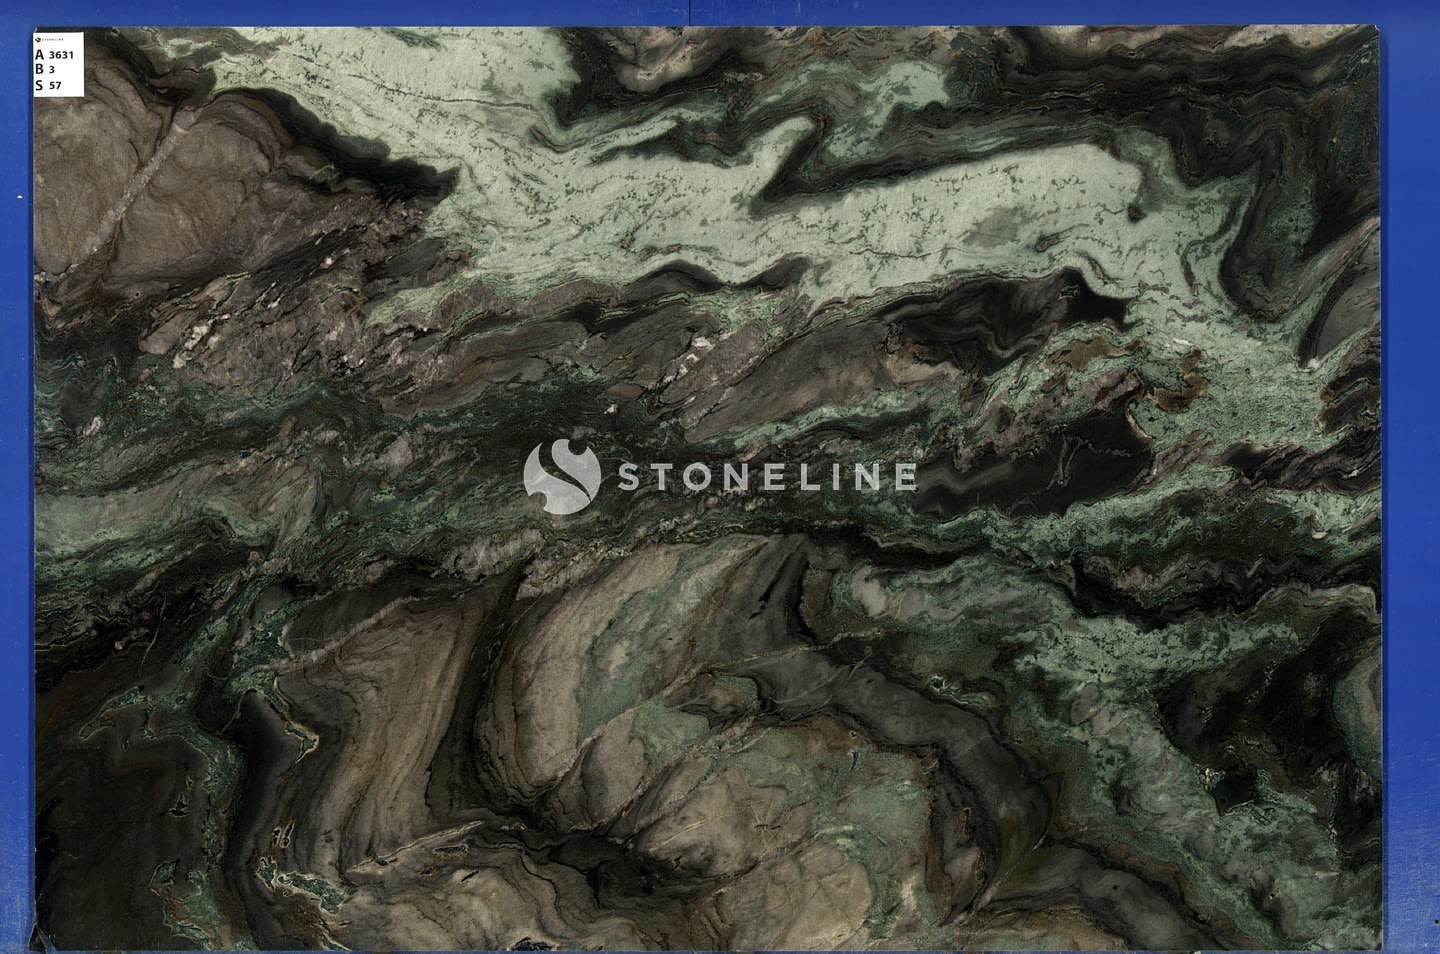Screen dimensions: 1440x954
Task: Click the letter A on the label
Action: tap(39, 55)
